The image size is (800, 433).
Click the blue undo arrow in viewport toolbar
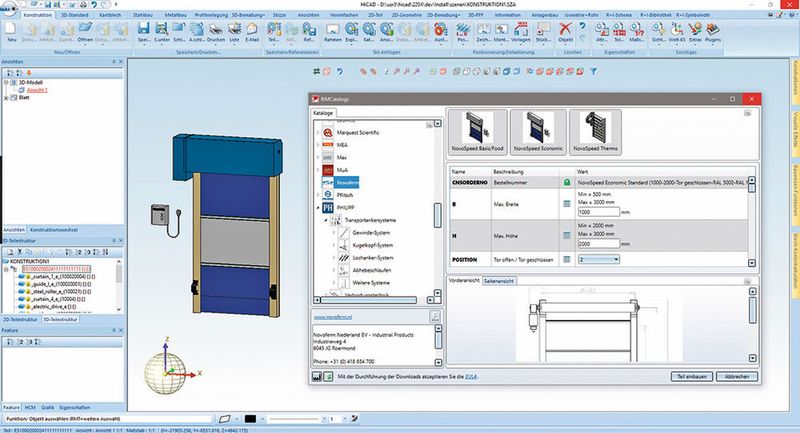[339, 72]
